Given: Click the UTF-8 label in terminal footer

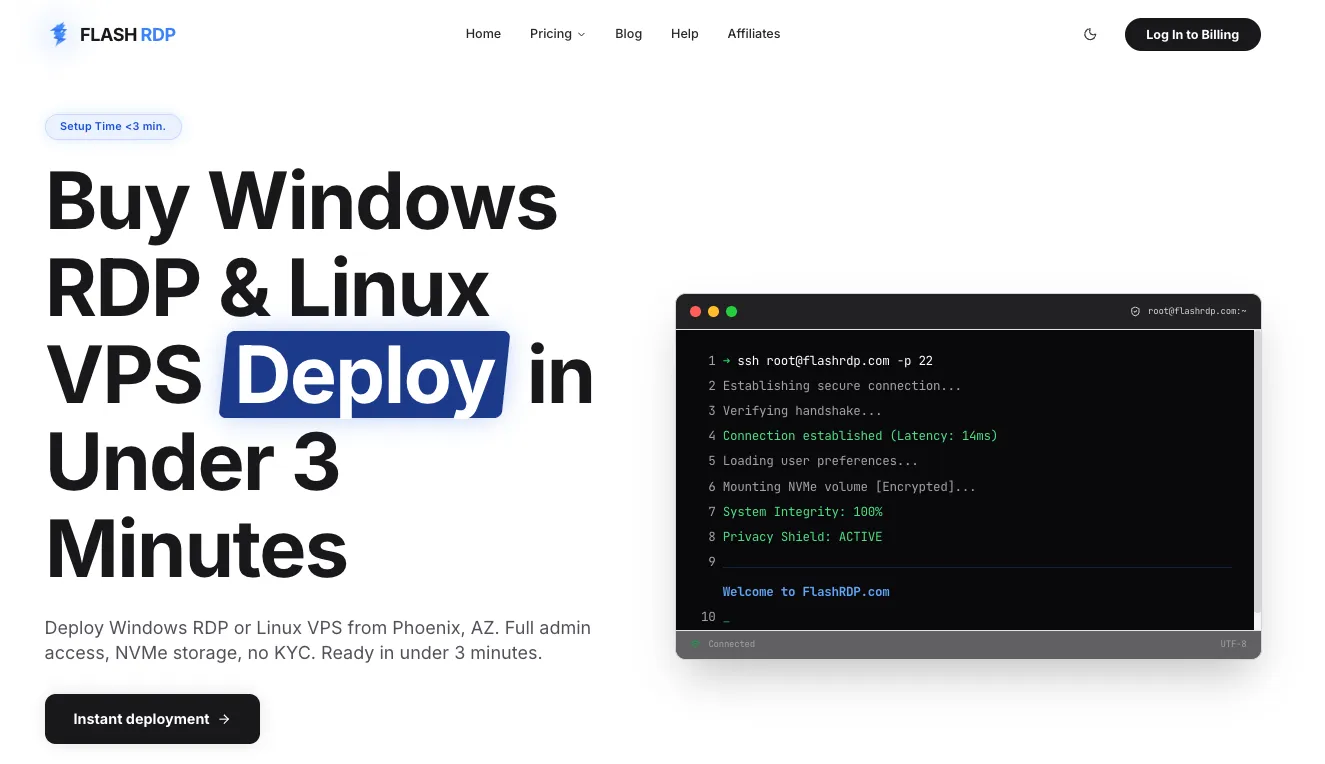Looking at the screenshot, I should (x=1233, y=644).
